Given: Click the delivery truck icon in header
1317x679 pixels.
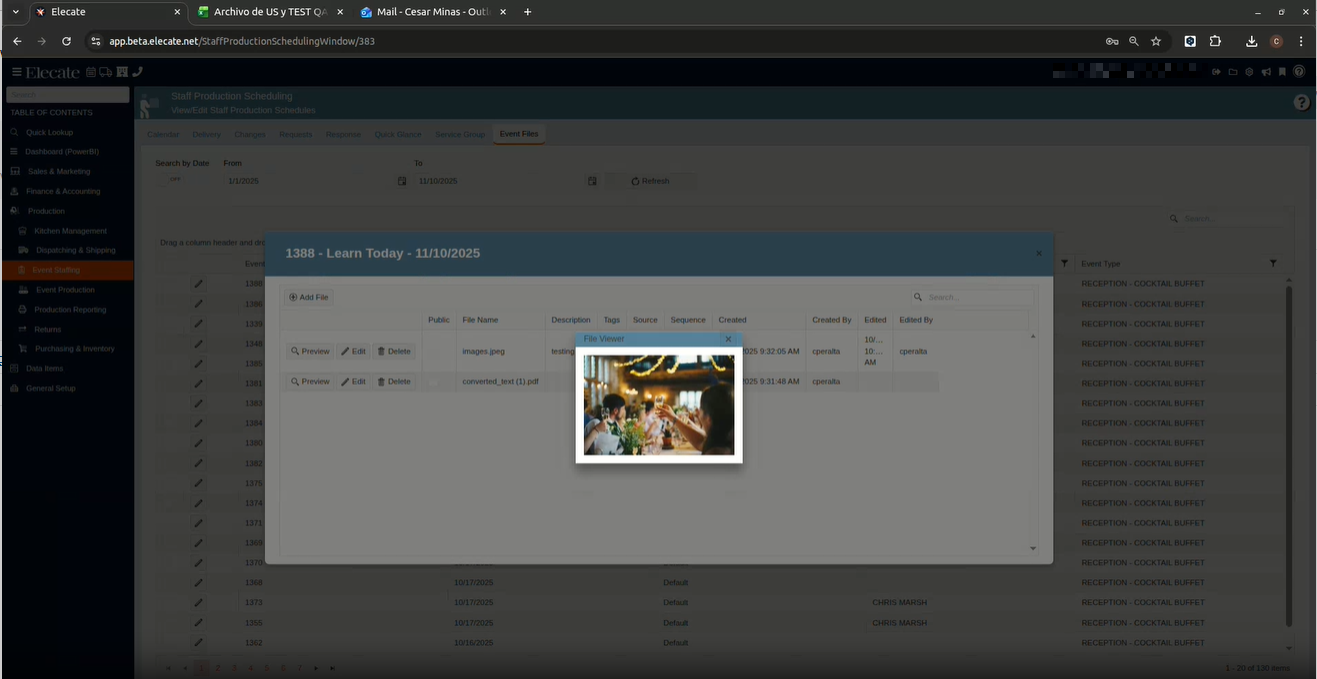Looking at the screenshot, I should tap(106, 72).
